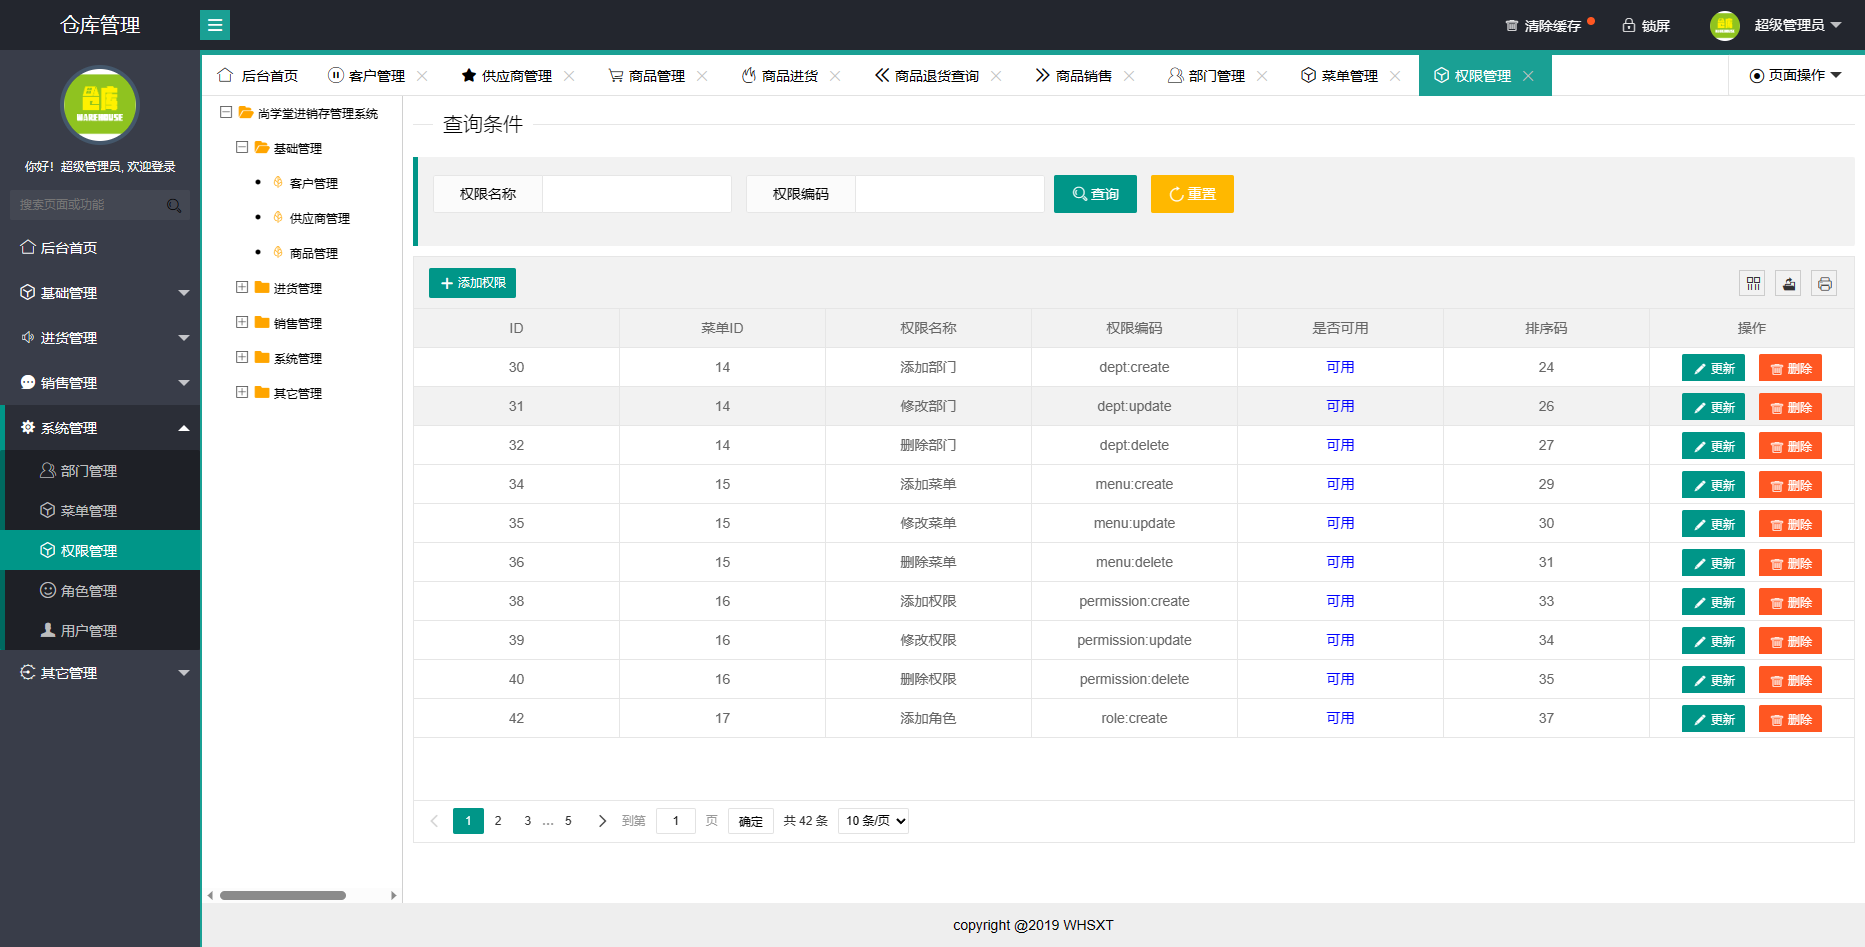
Task: Open 角色管理 in the sidebar menu
Action: tap(89, 591)
